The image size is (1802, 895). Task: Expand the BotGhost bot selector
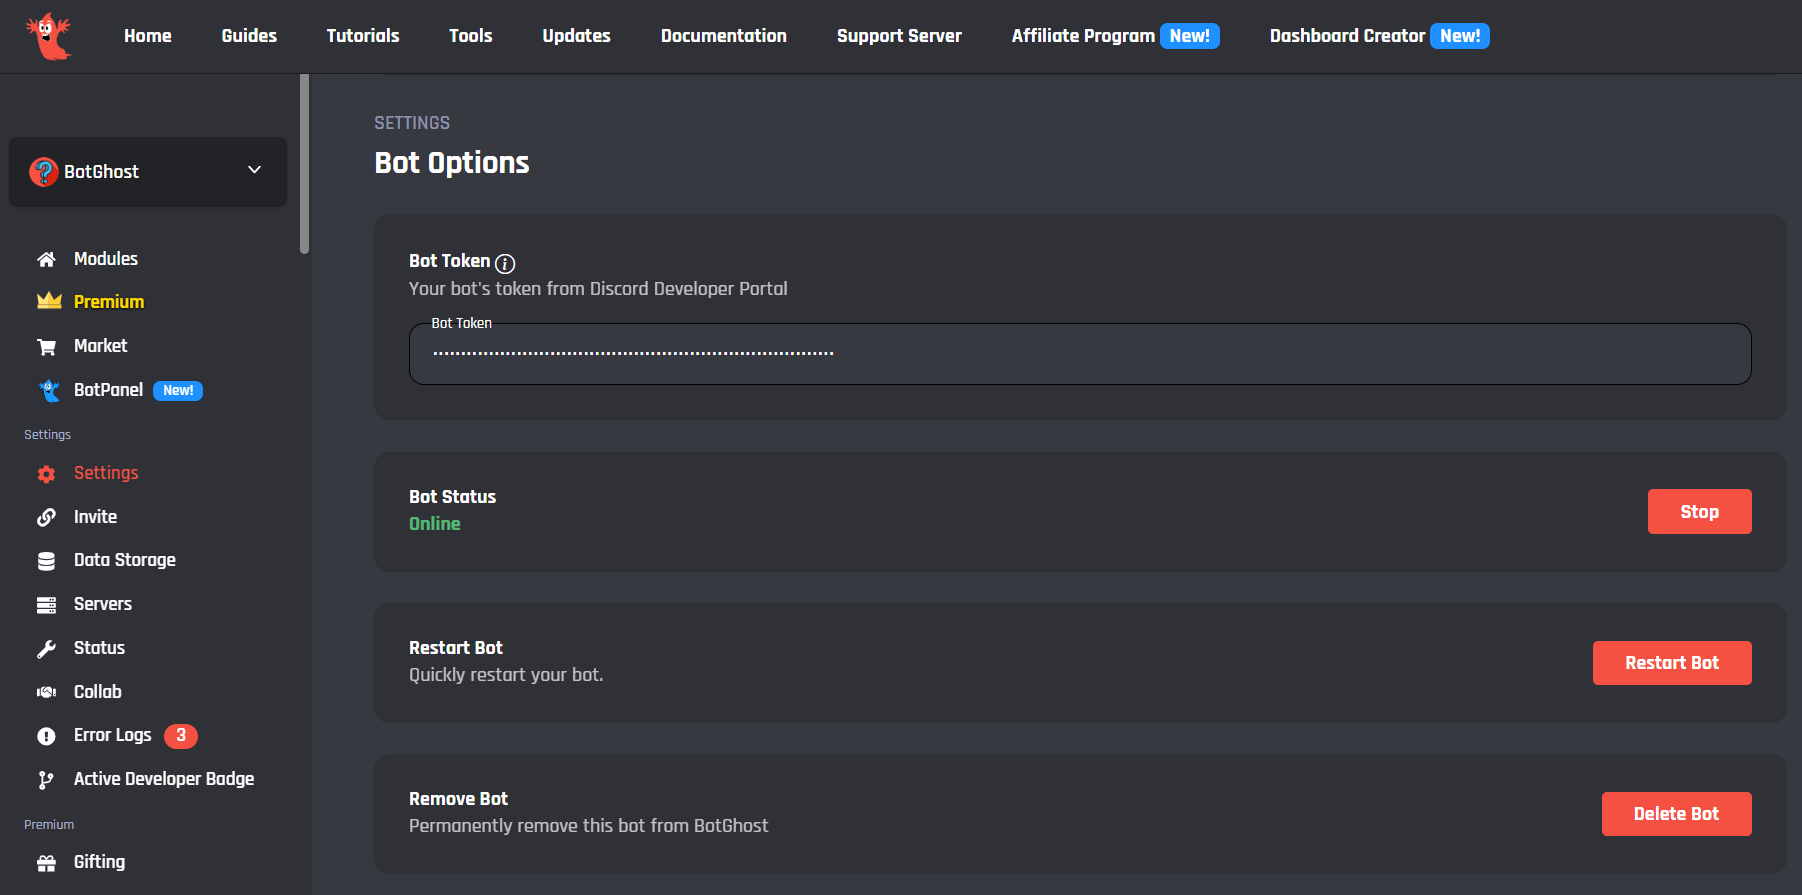click(x=253, y=170)
